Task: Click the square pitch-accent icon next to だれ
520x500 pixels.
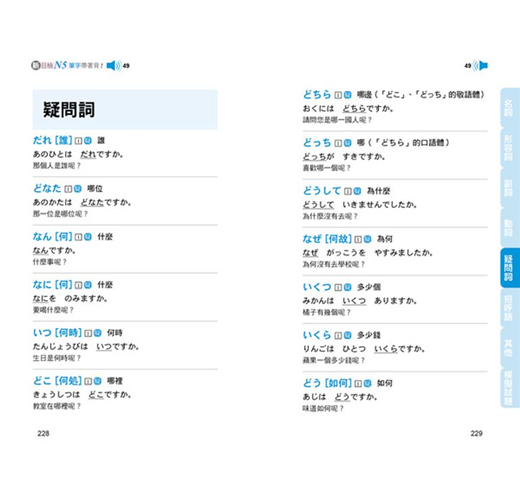Action: 78,141
